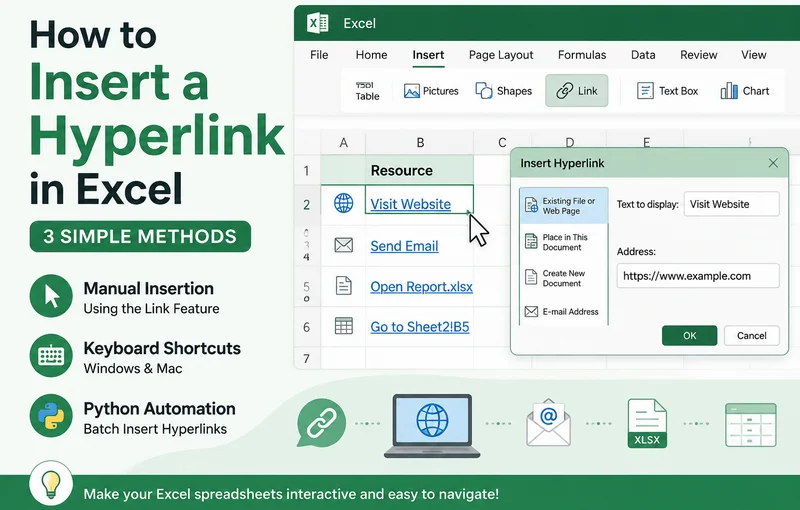Choose E-mail Address link type

point(564,312)
